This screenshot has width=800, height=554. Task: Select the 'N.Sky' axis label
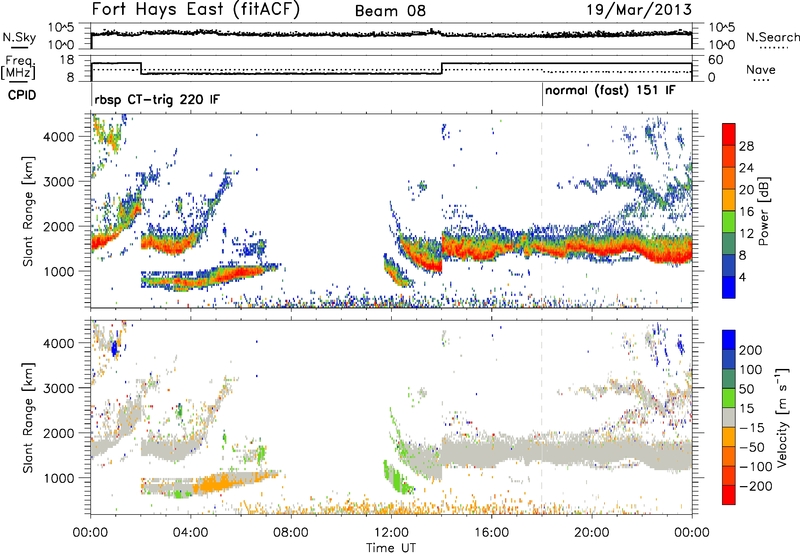click(19, 37)
